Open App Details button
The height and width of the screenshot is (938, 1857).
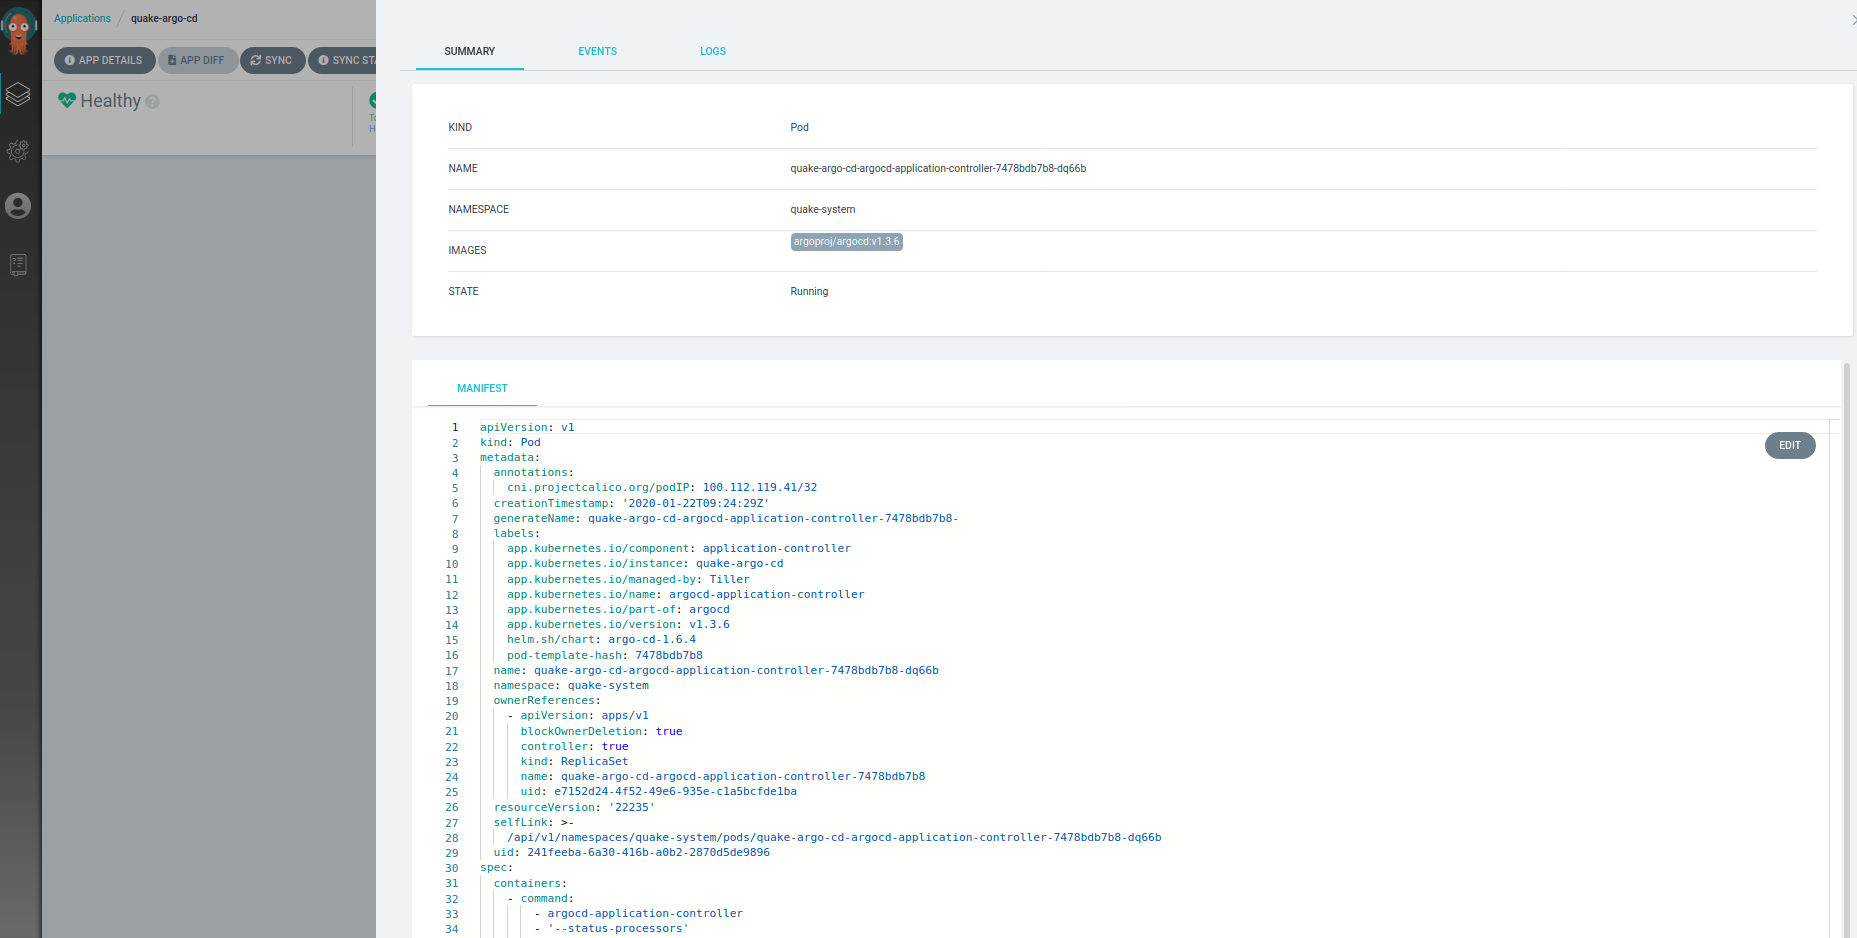(x=104, y=60)
